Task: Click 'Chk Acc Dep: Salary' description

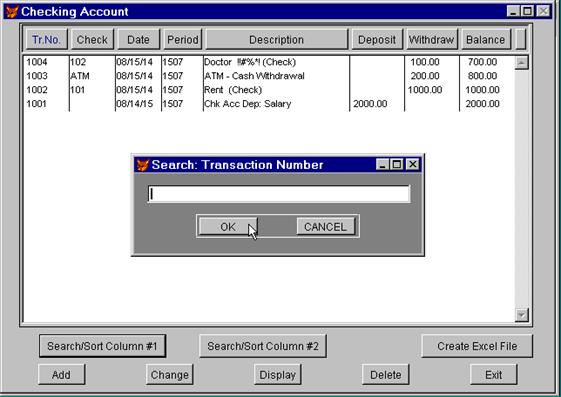Action: coord(248,104)
